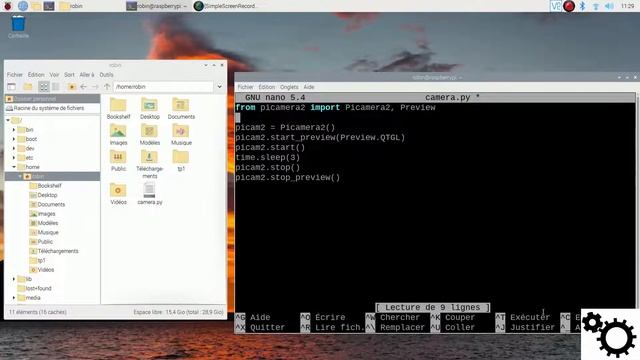Collapse the home folder tree node

coord(14,167)
